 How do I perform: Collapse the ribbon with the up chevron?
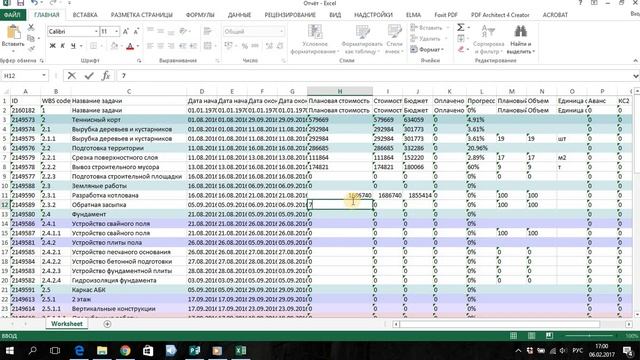pos(636,60)
